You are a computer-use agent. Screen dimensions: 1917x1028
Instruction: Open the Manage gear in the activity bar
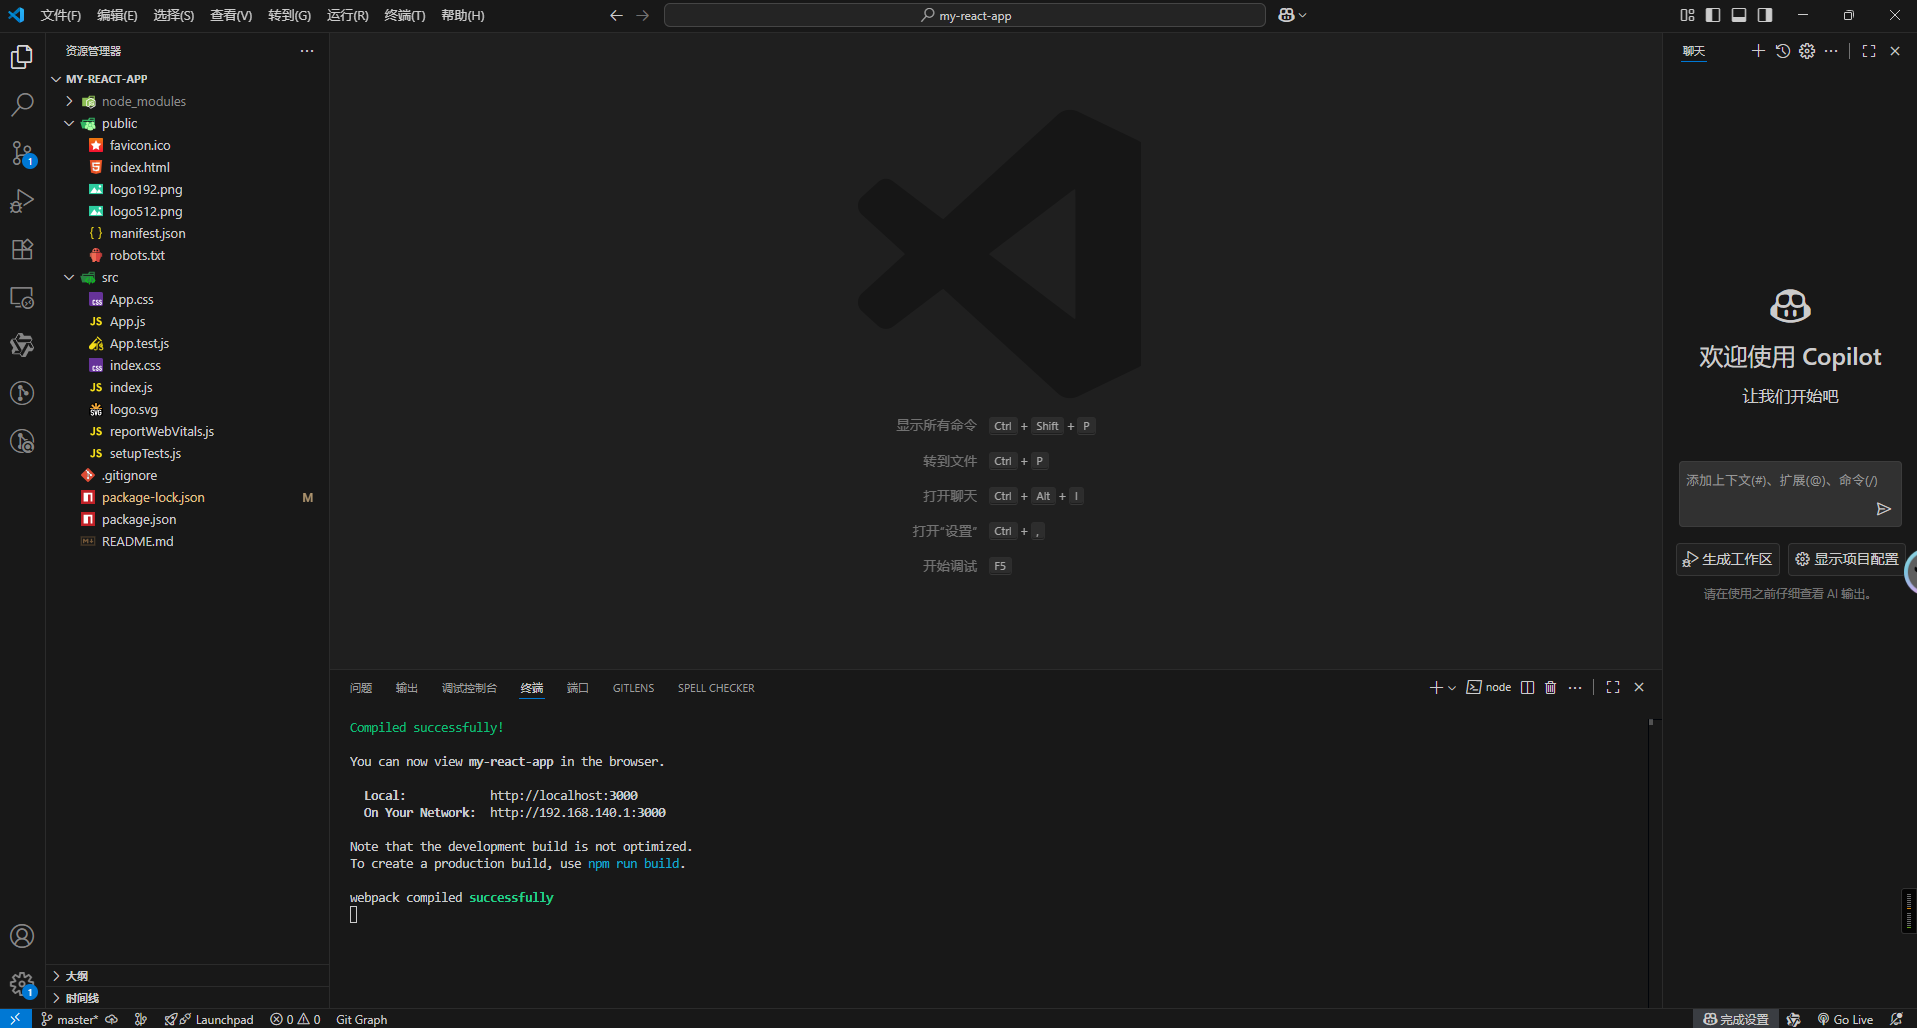click(x=22, y=984)
